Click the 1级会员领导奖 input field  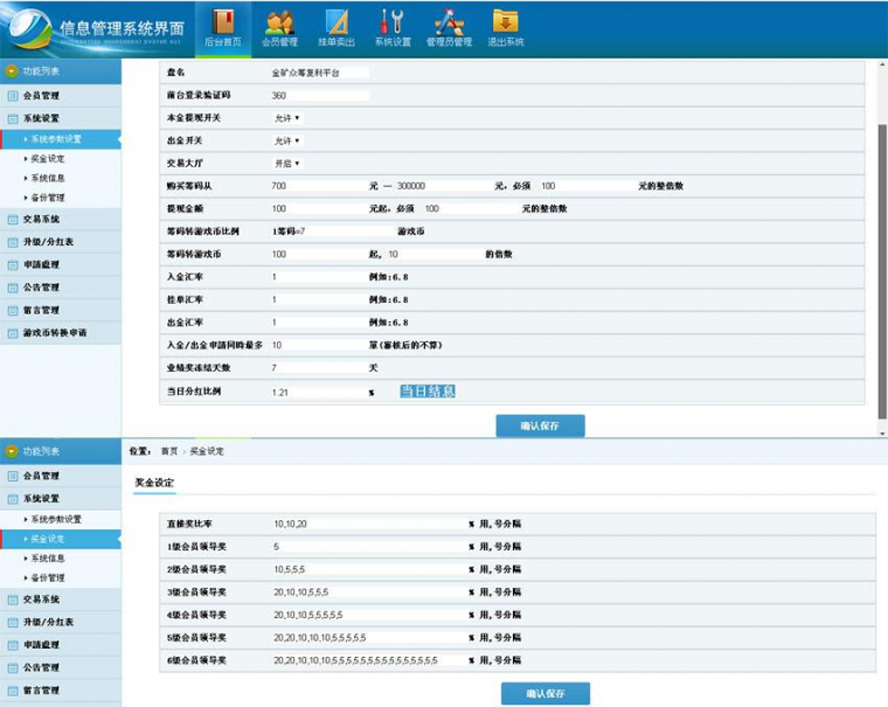(x=370, y=547)
